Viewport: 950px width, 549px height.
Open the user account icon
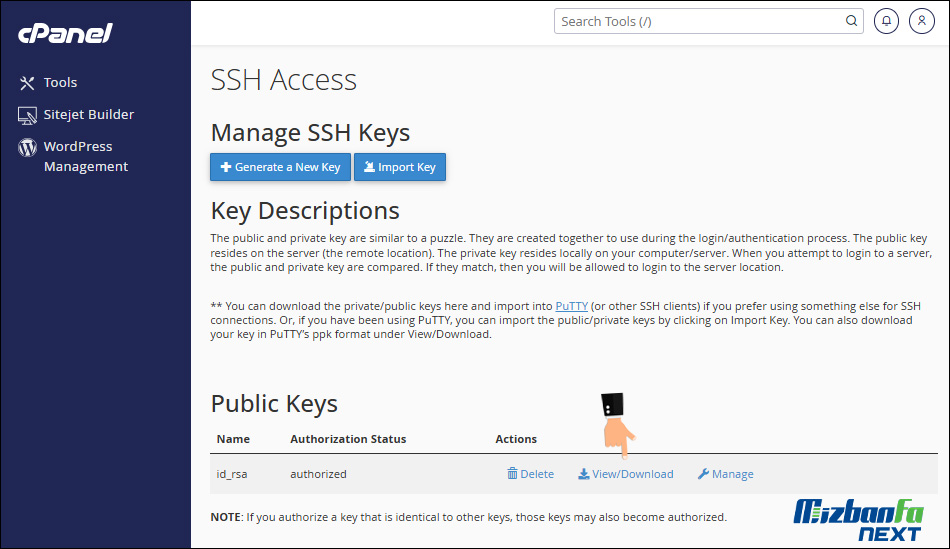[922, 21]
